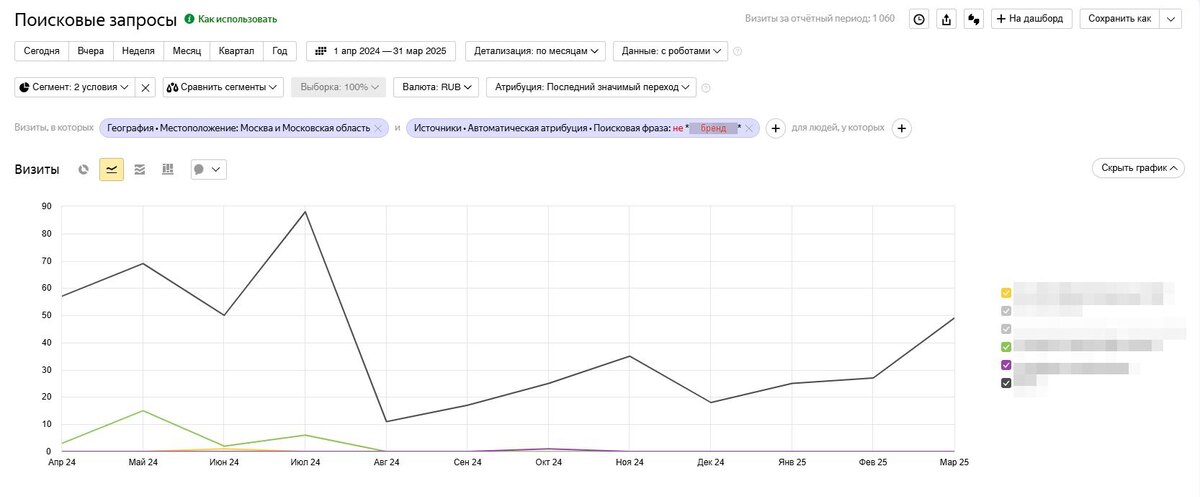Add visit condition with plus button
1200x497 pixels.
(x=775, y=128)
